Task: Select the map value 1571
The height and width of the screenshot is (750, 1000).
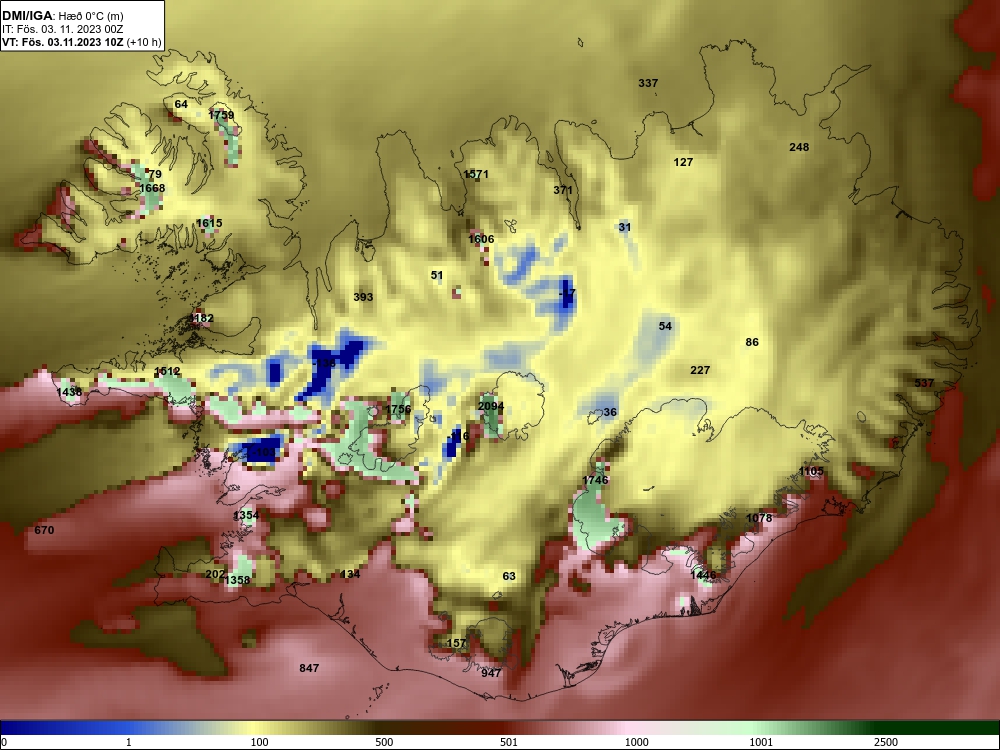Action: [476, 174]
